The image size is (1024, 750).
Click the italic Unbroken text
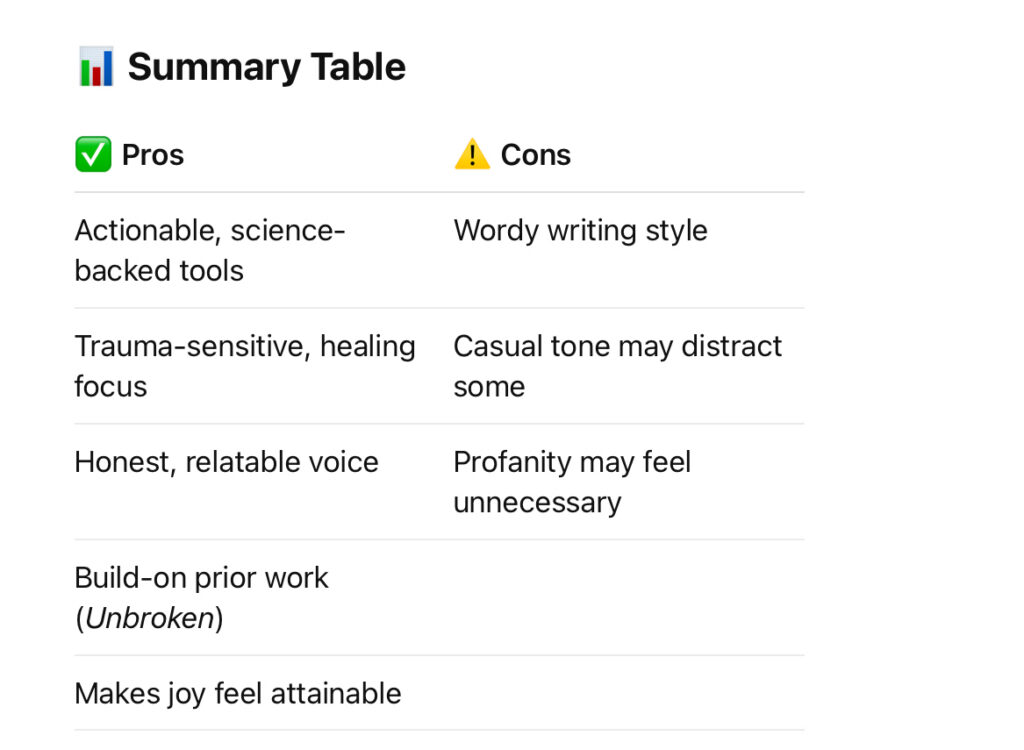point(150,618)
